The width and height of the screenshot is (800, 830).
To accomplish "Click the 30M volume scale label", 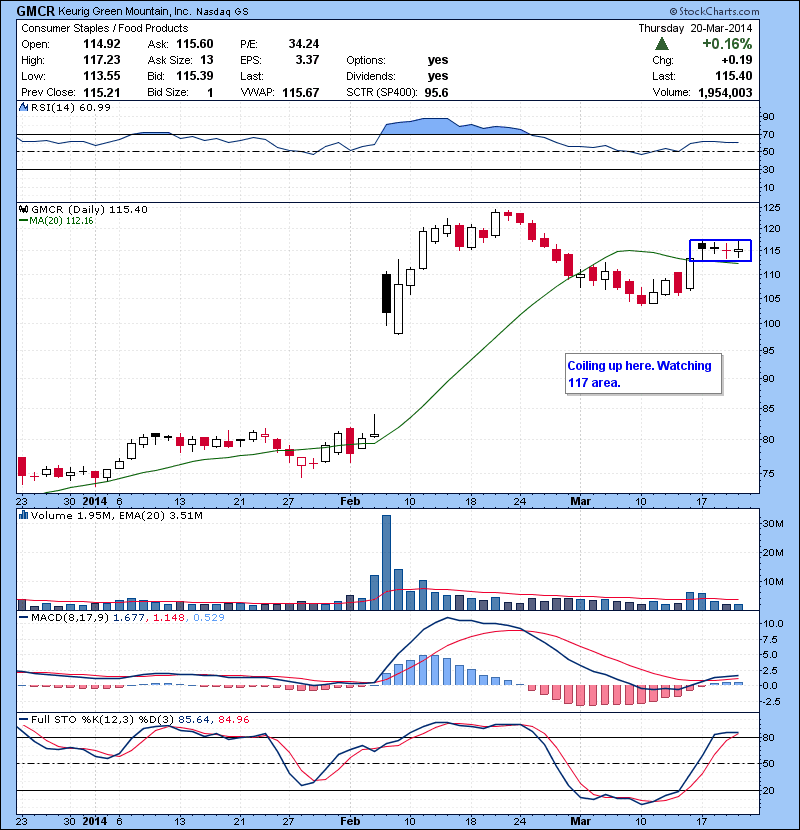I will [x=772, y=523].
